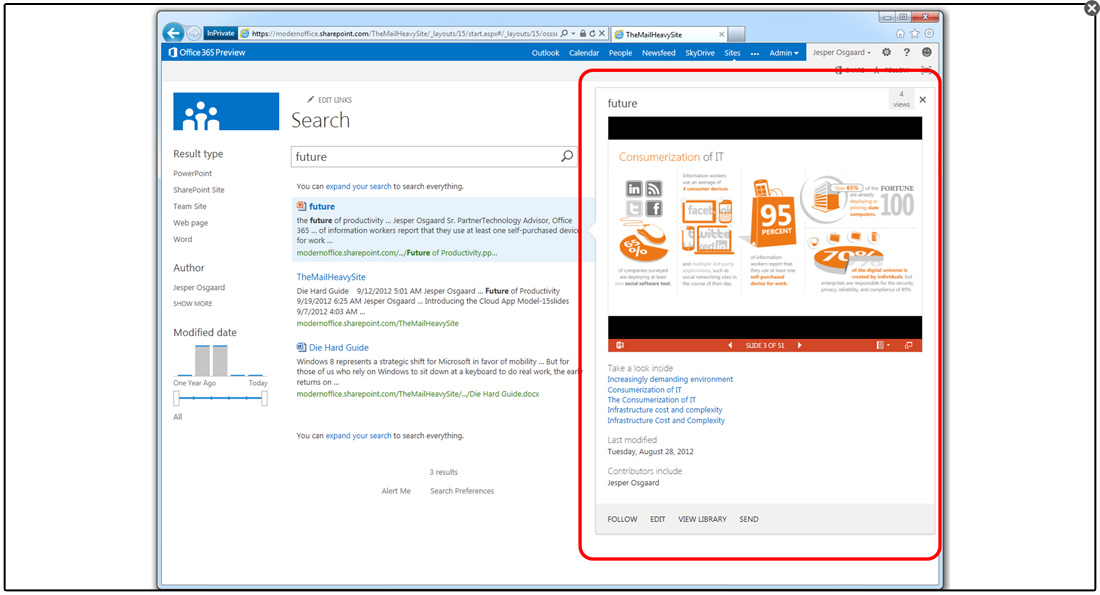
Task: Open Outlook in top navigation
Action: click(545, 53)
